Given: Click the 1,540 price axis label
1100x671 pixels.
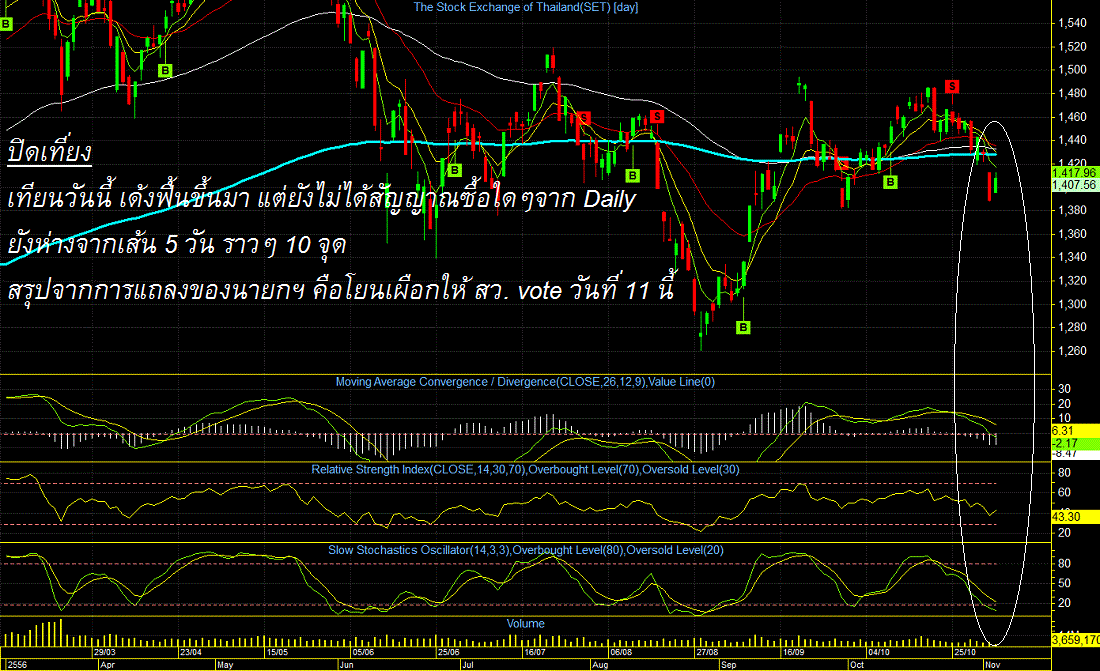Looking at the screenshot, I should [x=1072, y=23].
